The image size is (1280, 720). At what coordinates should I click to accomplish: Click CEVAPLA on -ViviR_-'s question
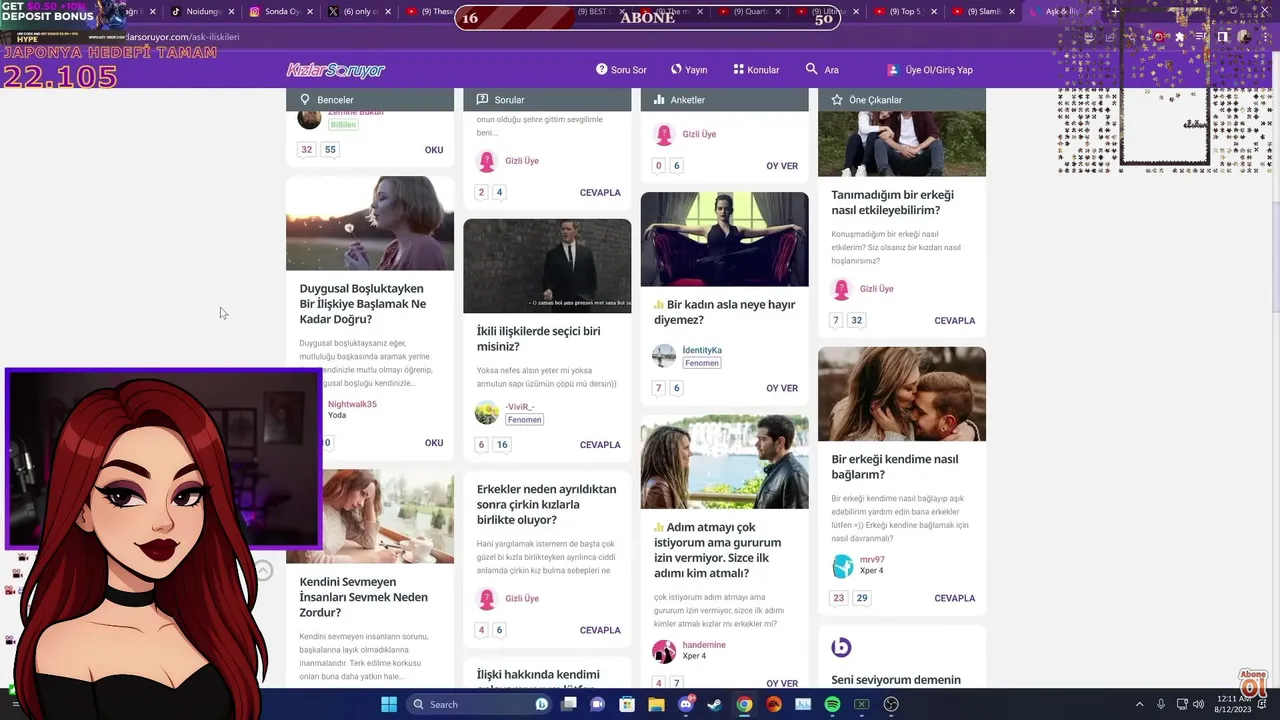(600, 445)
